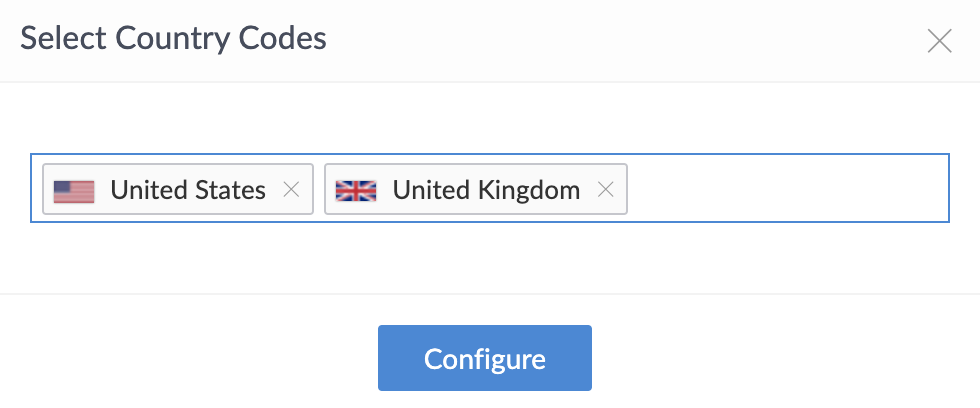Close the Select Country Codes dialog
The height and width of the screenshot is (408, 980).
point(939,41)
